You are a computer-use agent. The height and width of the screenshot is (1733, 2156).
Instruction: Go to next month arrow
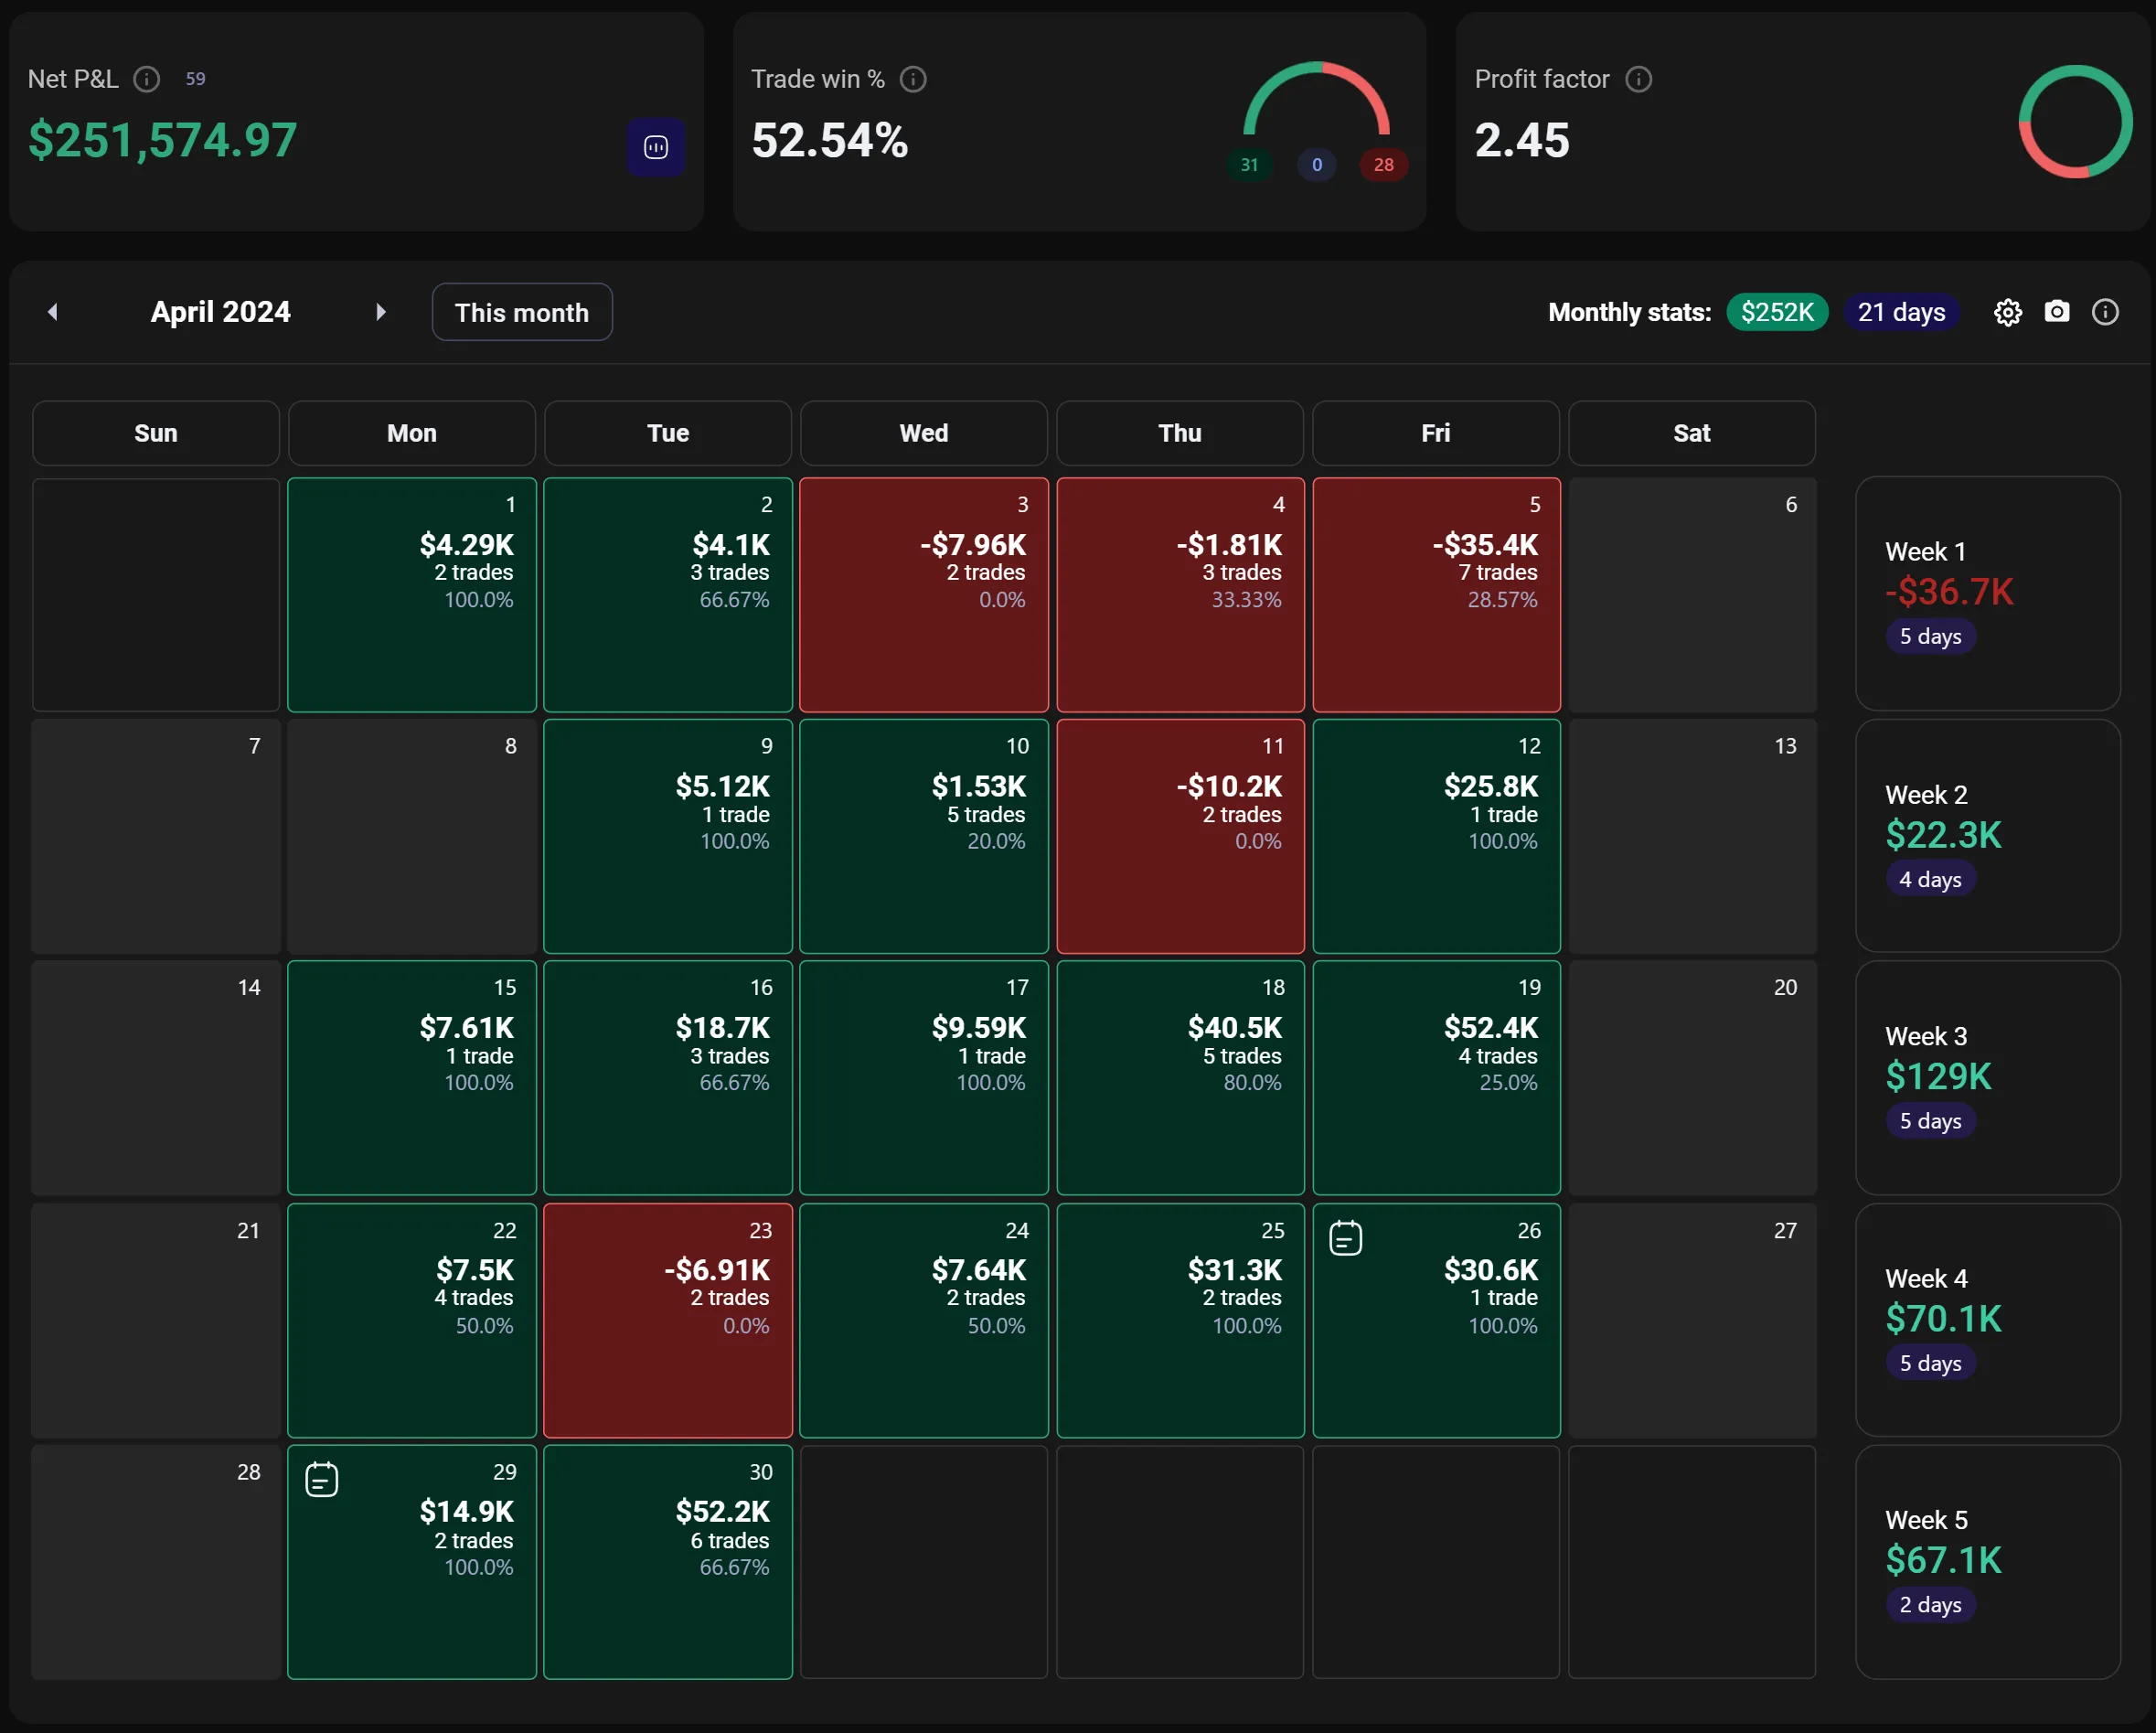pyautogui.click(x=380, y=312)
